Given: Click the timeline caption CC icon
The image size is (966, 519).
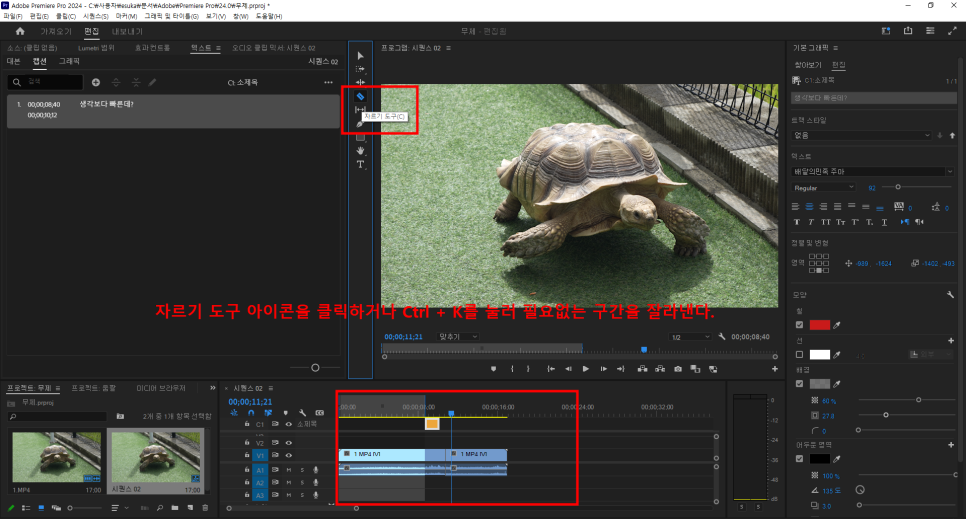Looking at the screenshot, I should (x=319, y=413).
